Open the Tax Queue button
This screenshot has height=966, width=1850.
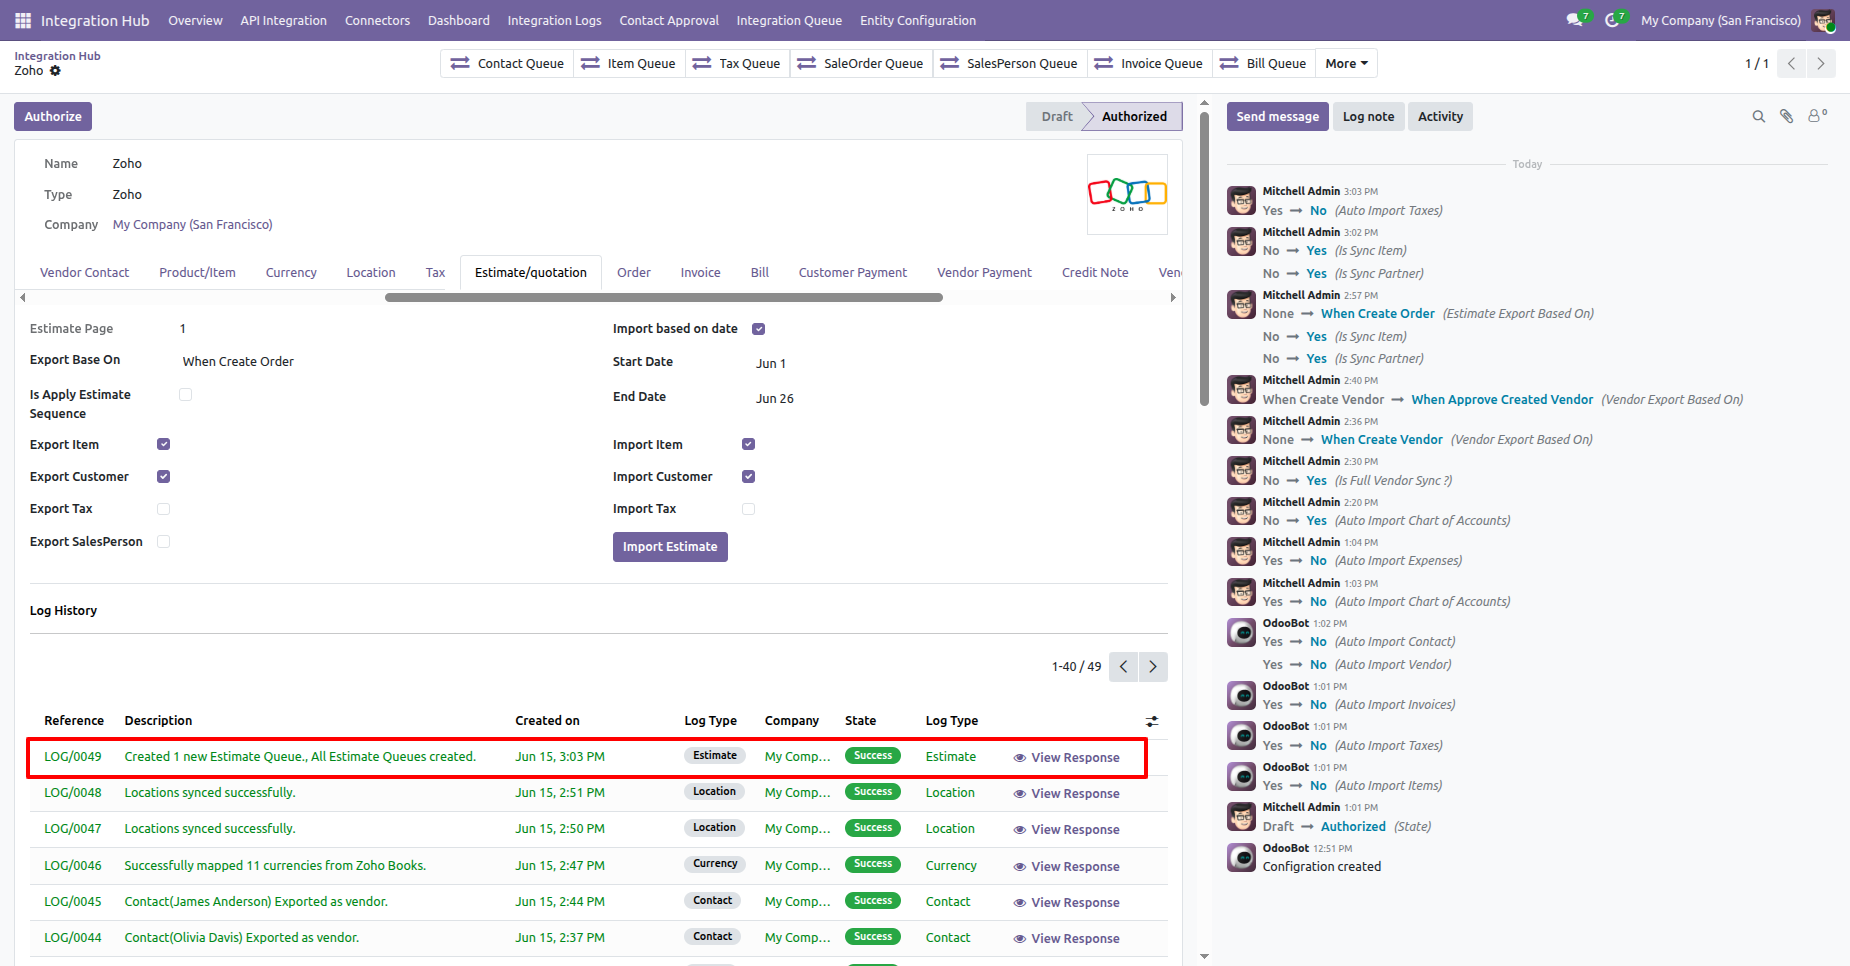click(736, 64)
